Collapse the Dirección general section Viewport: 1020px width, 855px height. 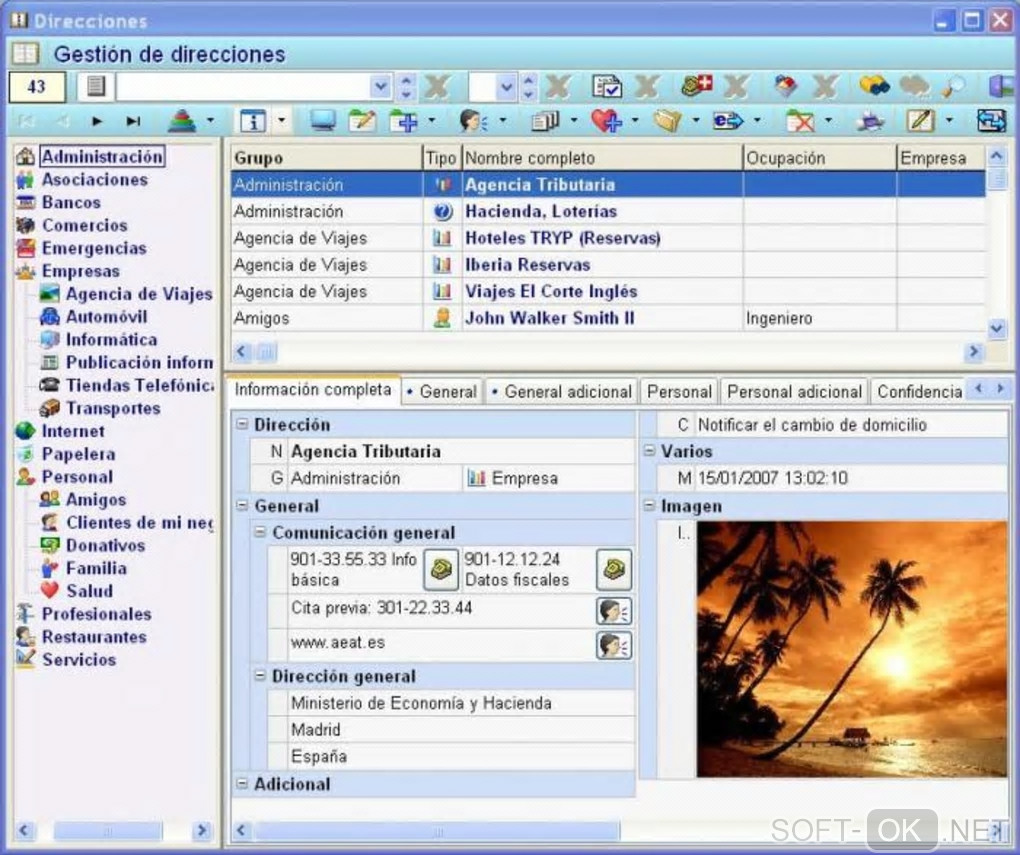point(260,676)
